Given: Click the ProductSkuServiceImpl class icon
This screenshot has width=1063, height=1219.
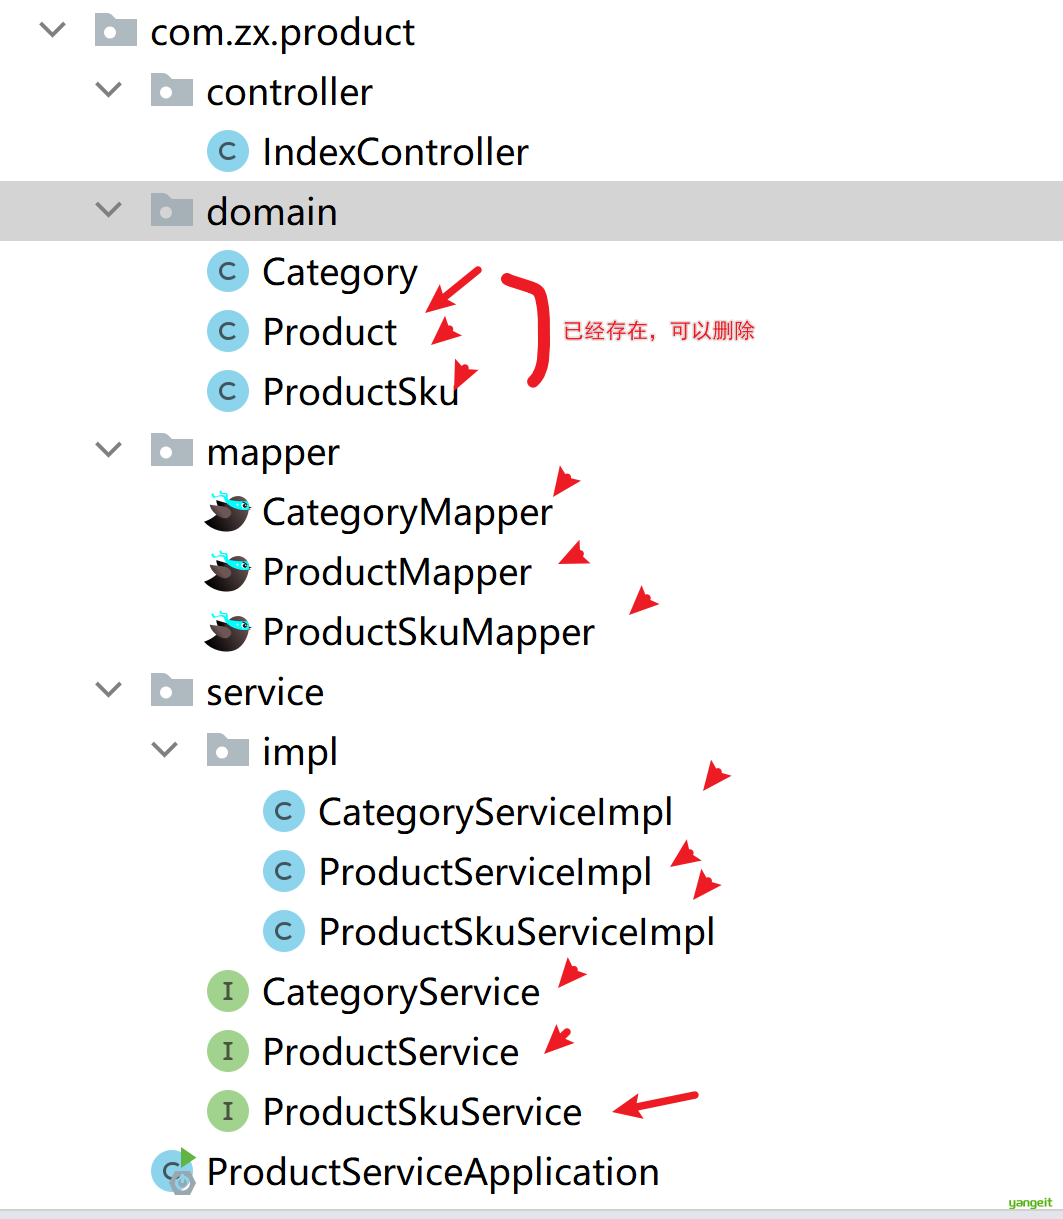Looking at the screenshot, I should click(283, 931).
